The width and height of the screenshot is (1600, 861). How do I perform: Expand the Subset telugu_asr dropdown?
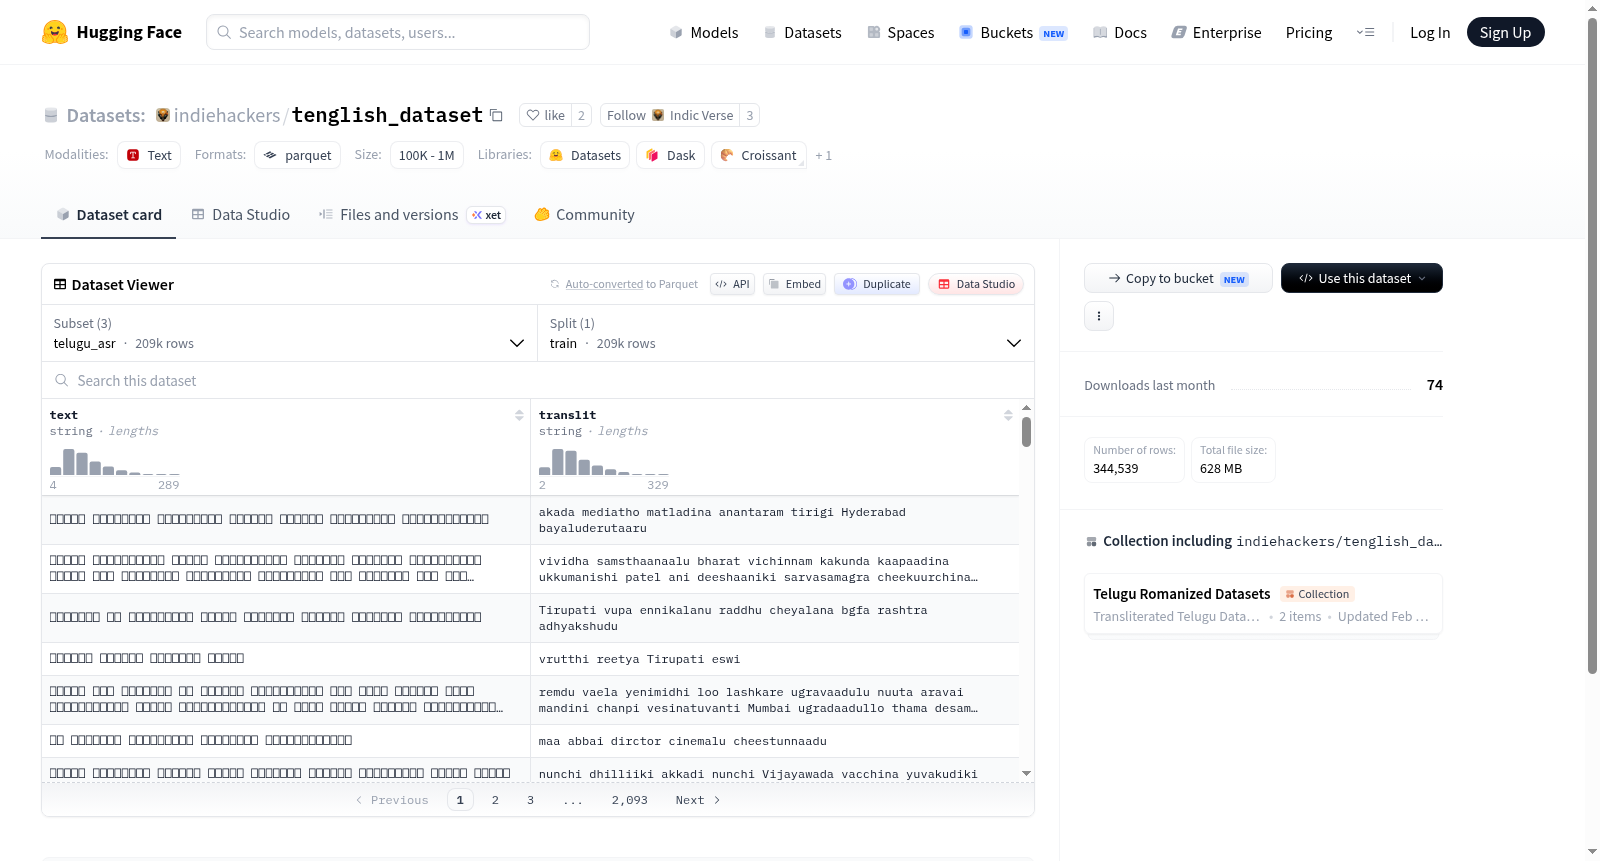(289, 333)
